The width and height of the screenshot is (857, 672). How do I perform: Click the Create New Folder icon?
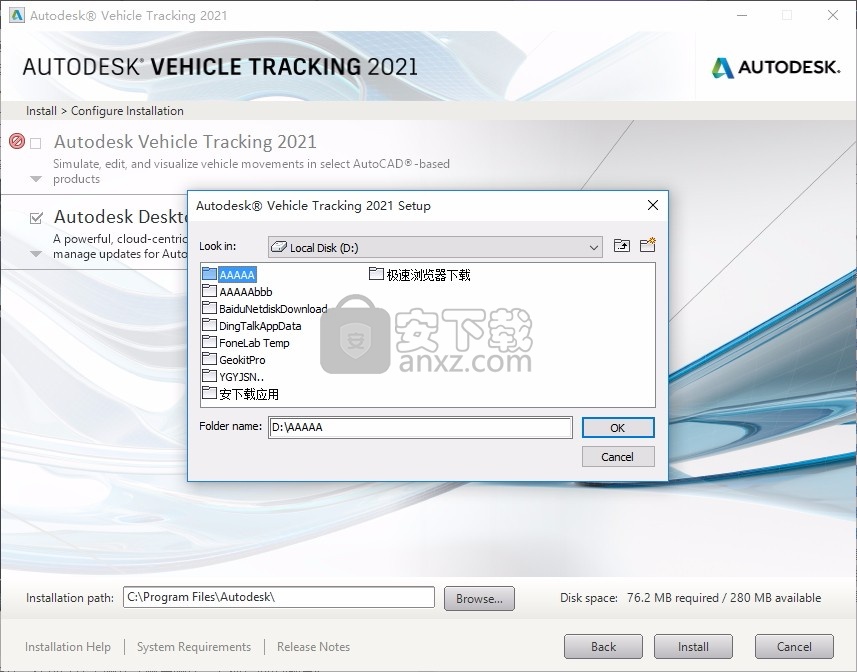point(648,245)
